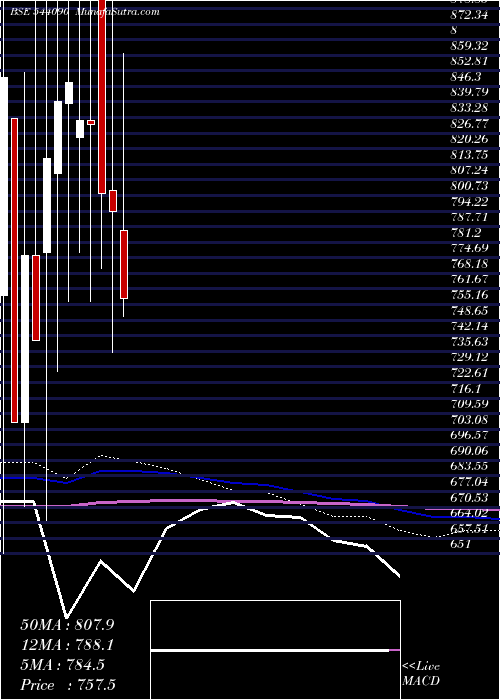The height and width of the screenshot is (700, 500).
Task: Click the 748.65 price axis label
Action: tap(468, 310)
